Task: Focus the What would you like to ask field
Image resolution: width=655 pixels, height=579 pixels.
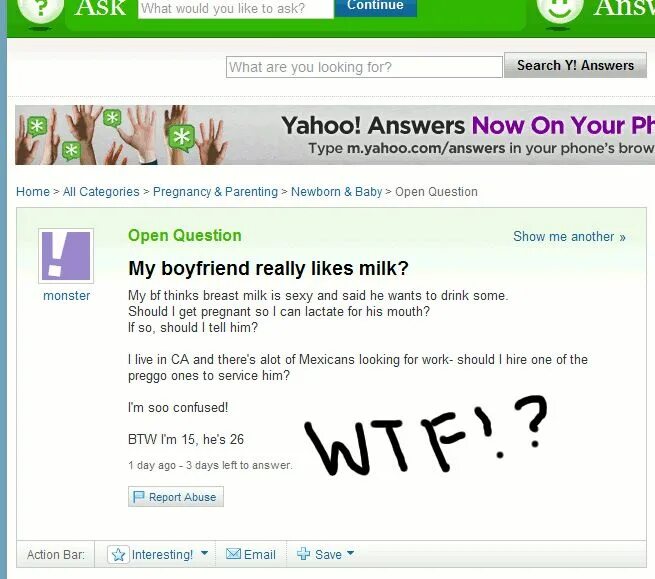Action: [236, 8]
